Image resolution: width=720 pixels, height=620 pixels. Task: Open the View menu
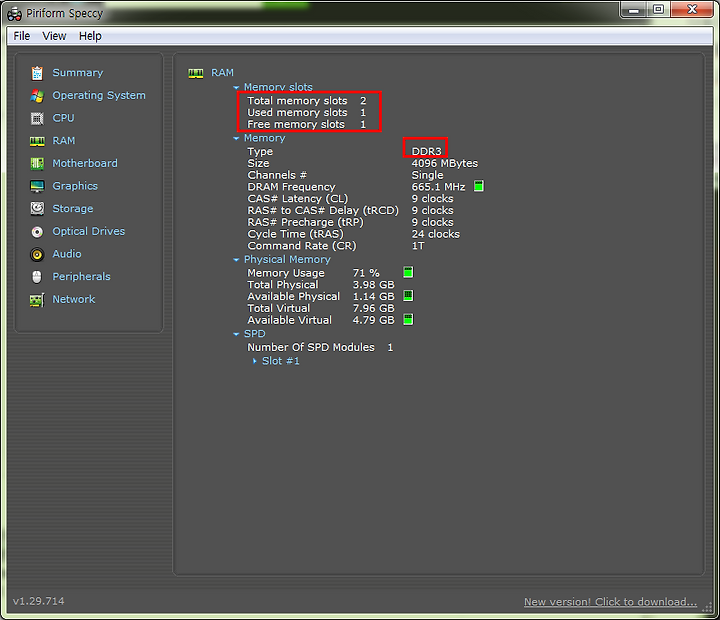click(54, 36)
